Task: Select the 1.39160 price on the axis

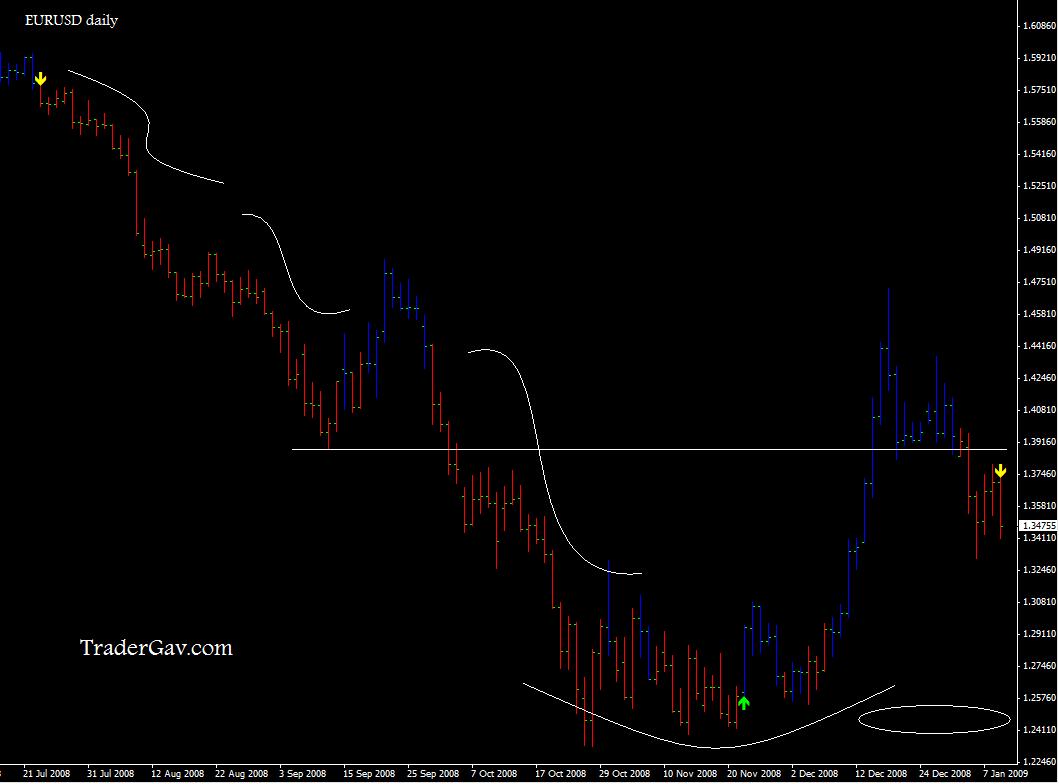Action: 1037,442
